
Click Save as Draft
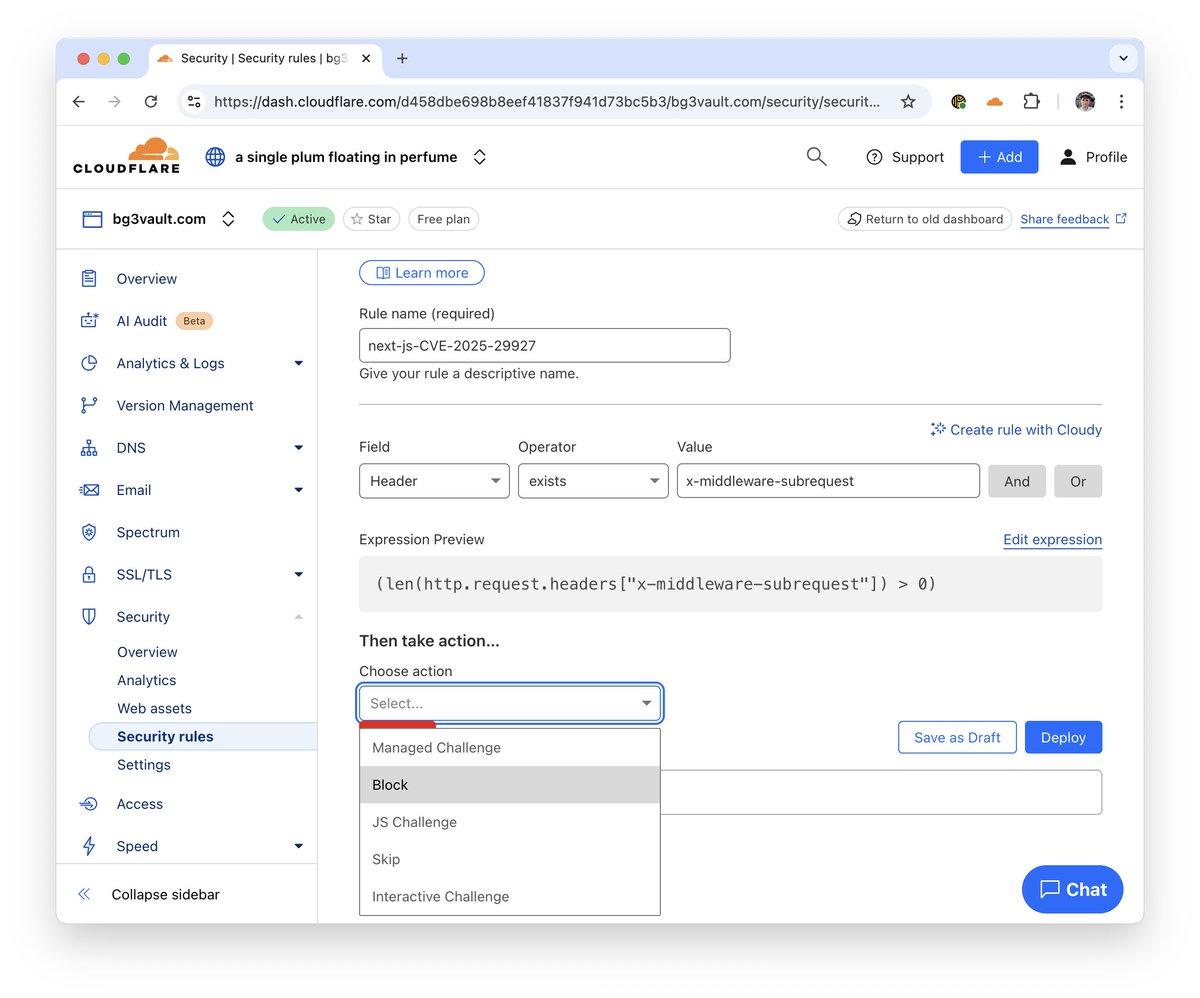click(957, 737)
